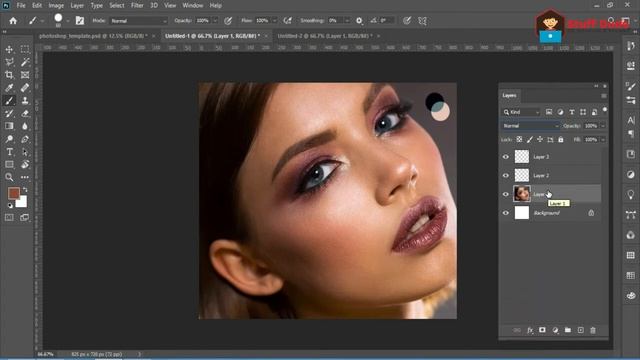Open the layer filter Kind dropdown
The height and width of the screenshot is (360, 640).
[522, 112]
